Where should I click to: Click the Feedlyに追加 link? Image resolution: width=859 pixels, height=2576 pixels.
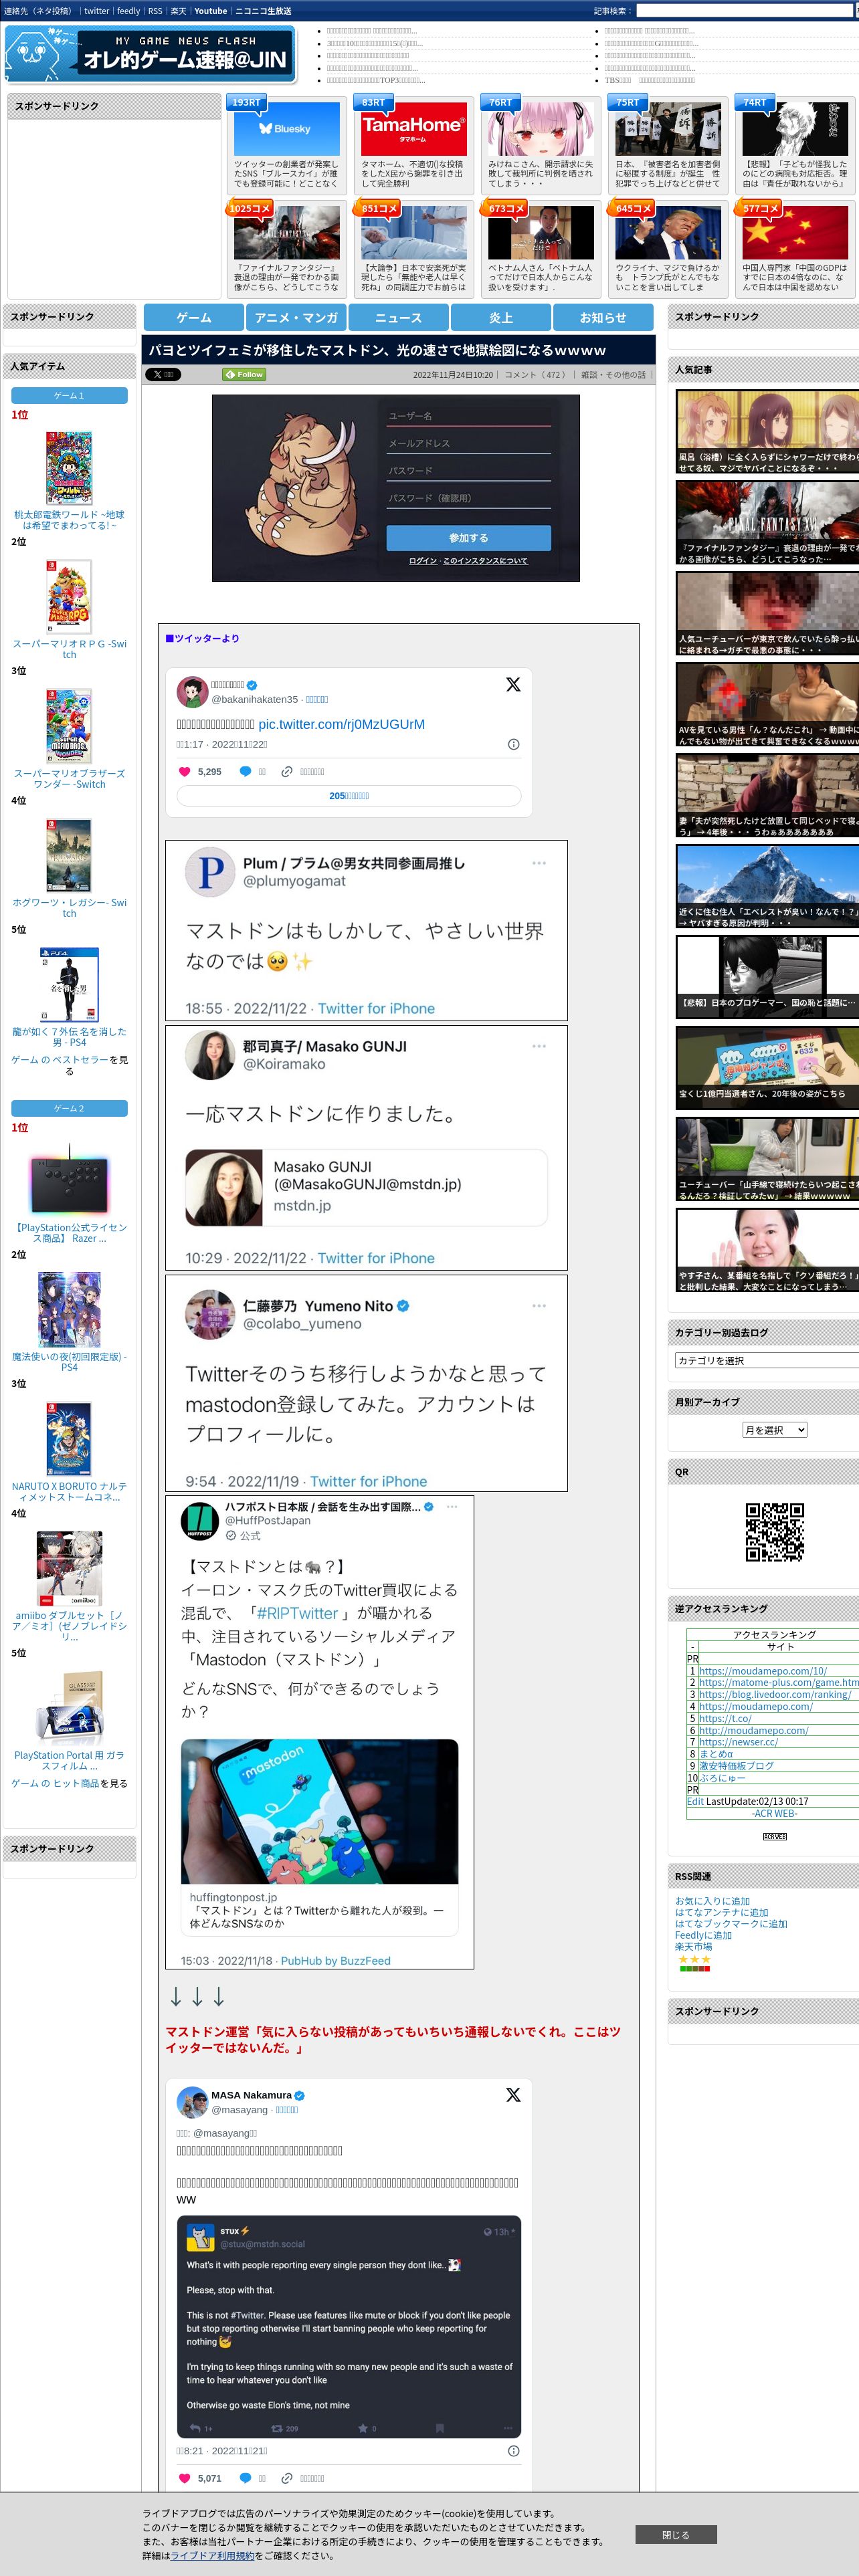tap(703, 1935)
